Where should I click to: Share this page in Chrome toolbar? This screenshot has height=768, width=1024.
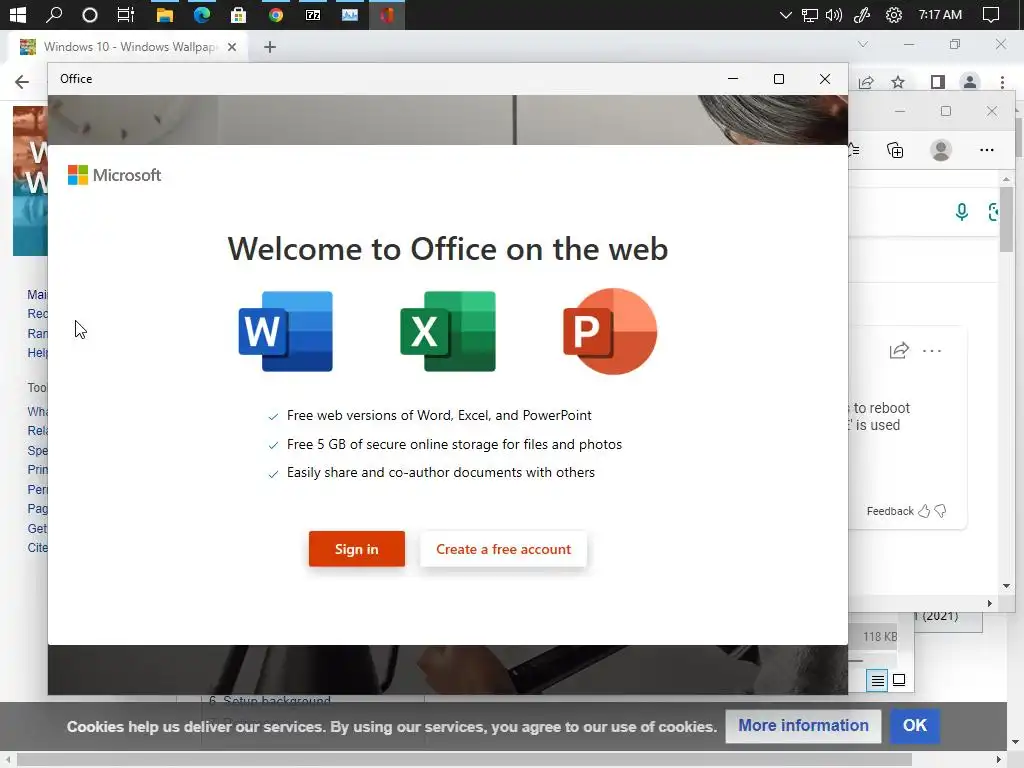coord(866,82)
